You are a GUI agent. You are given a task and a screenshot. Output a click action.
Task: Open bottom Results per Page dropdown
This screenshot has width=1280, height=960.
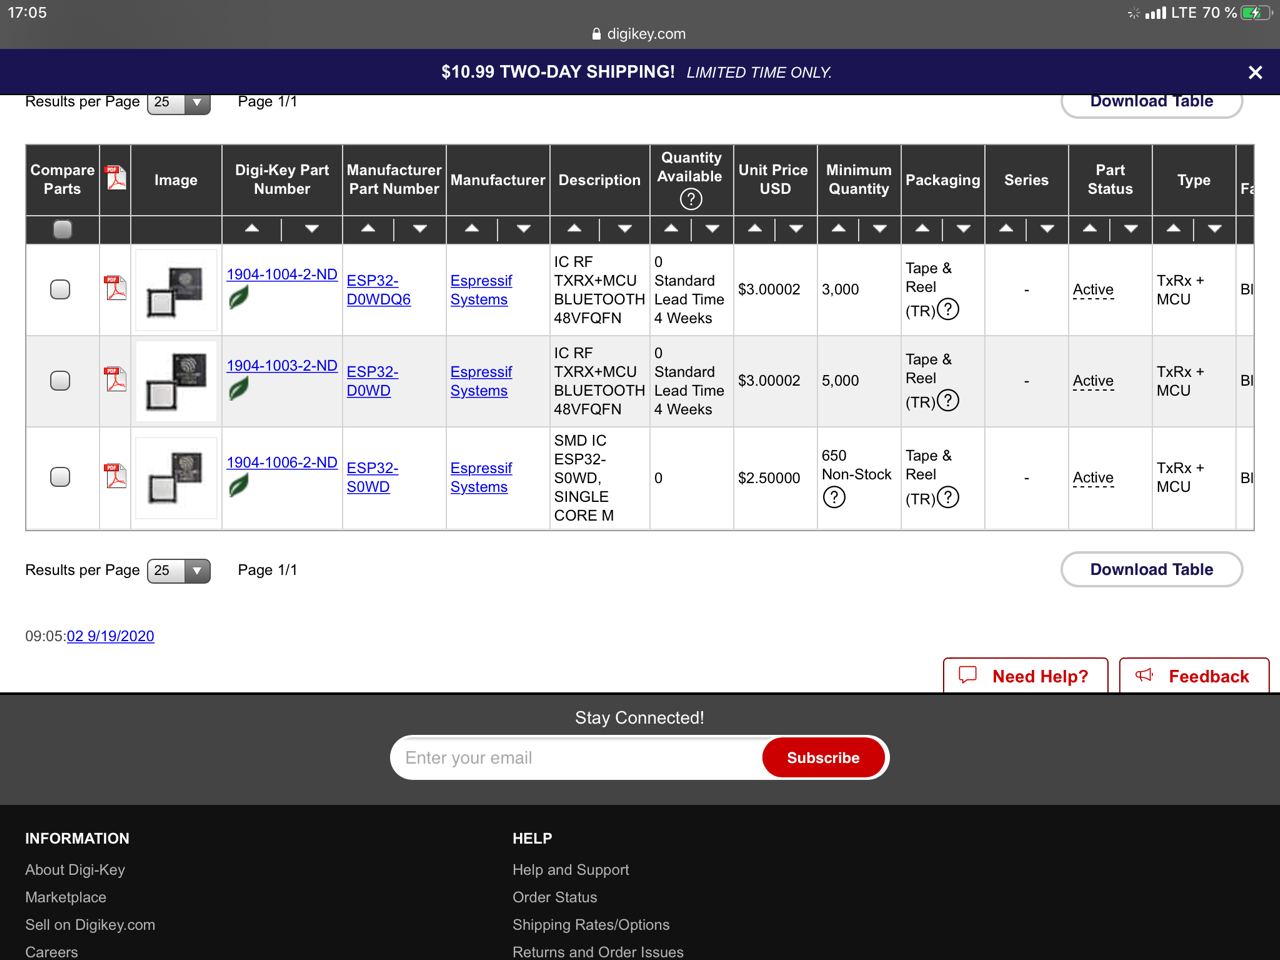(x=178, y=570)
